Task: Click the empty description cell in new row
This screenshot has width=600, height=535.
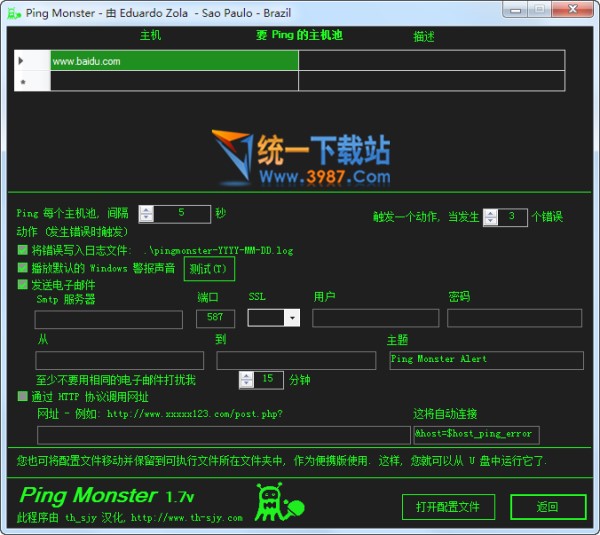Action: coord(432,81)
